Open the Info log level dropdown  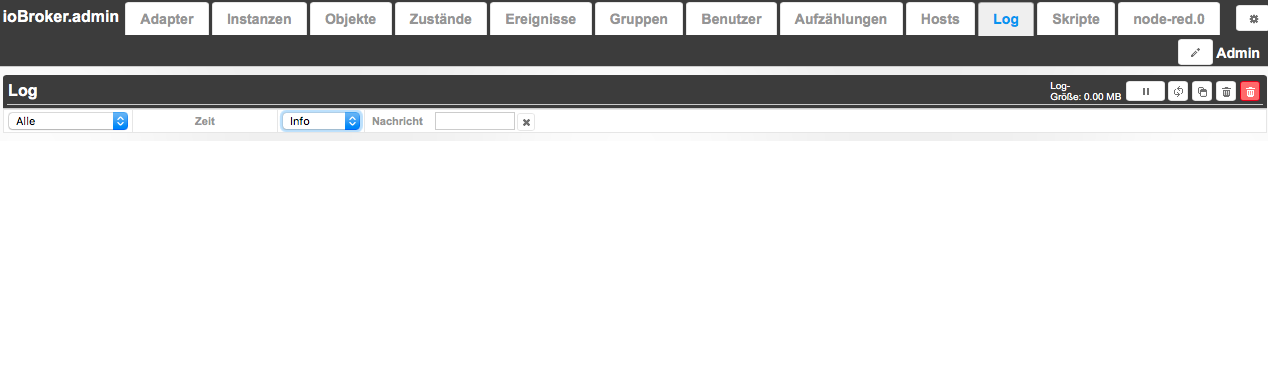tap(321, 121)
